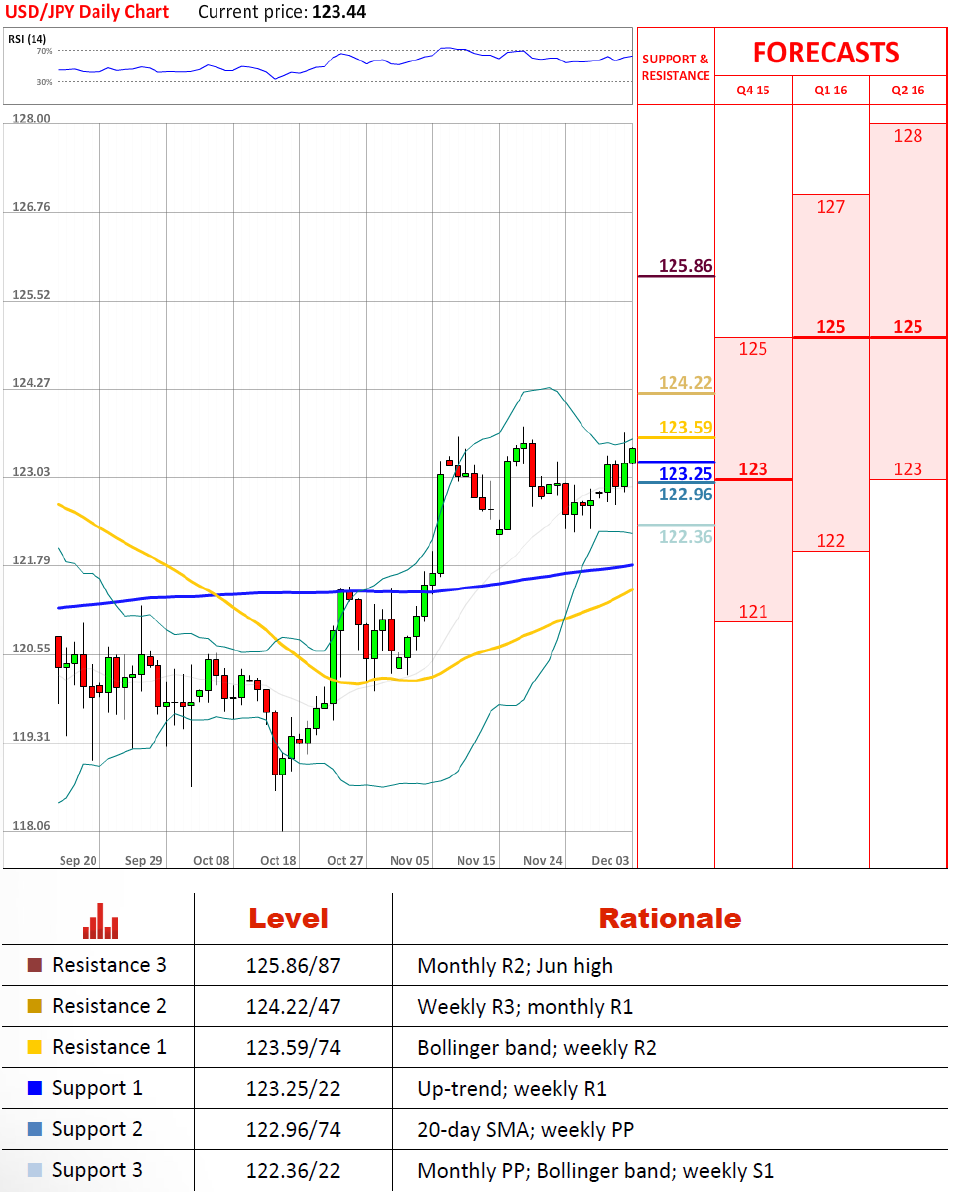This screenshot has height=1192, width=953.
Task: Click the 123.59 resistance level label
Action: [x=685, y=427]
